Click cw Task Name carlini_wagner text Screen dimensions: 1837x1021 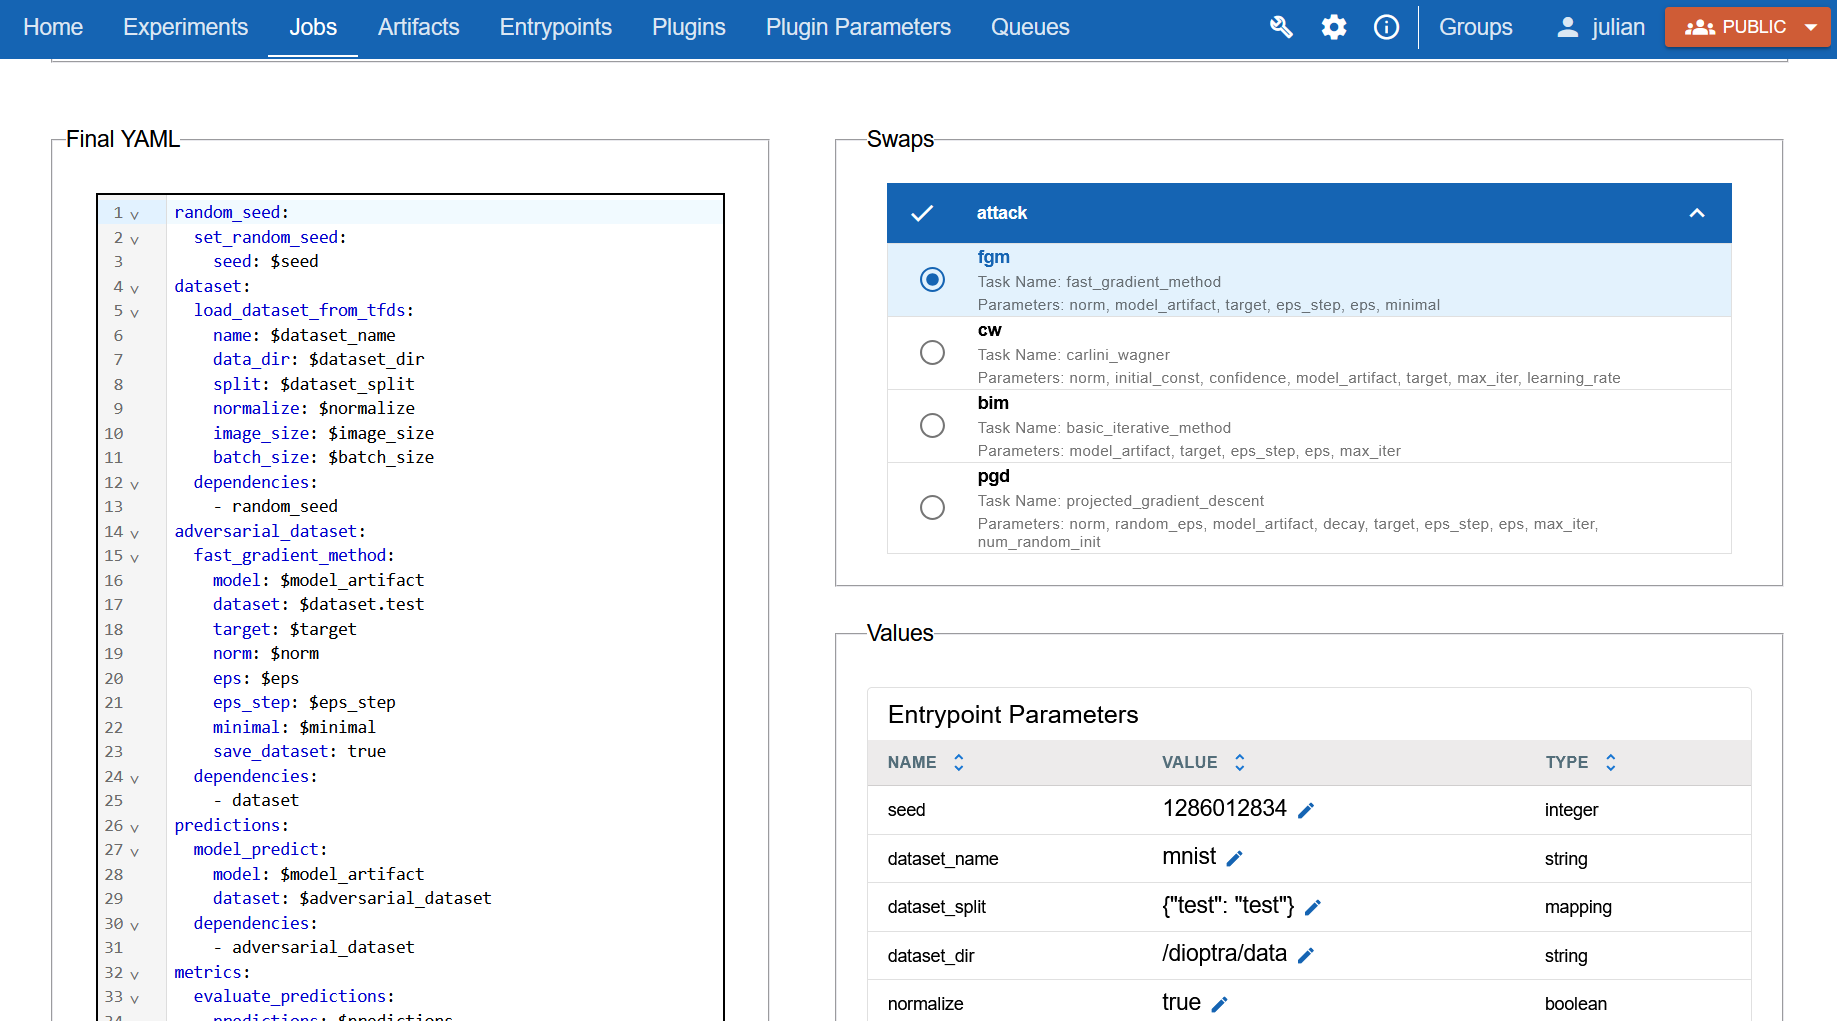(x=1073, y=355)
